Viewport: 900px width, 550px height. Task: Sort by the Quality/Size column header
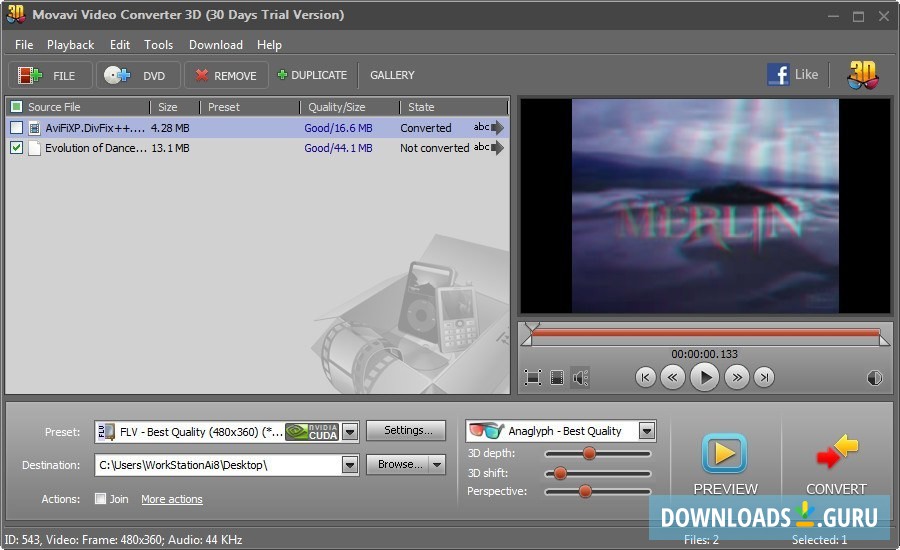pos(350,107)
